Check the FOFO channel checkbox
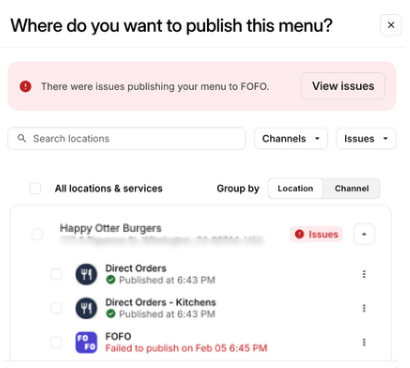Viewport: 410px width, 368px height. pos(56,342)
